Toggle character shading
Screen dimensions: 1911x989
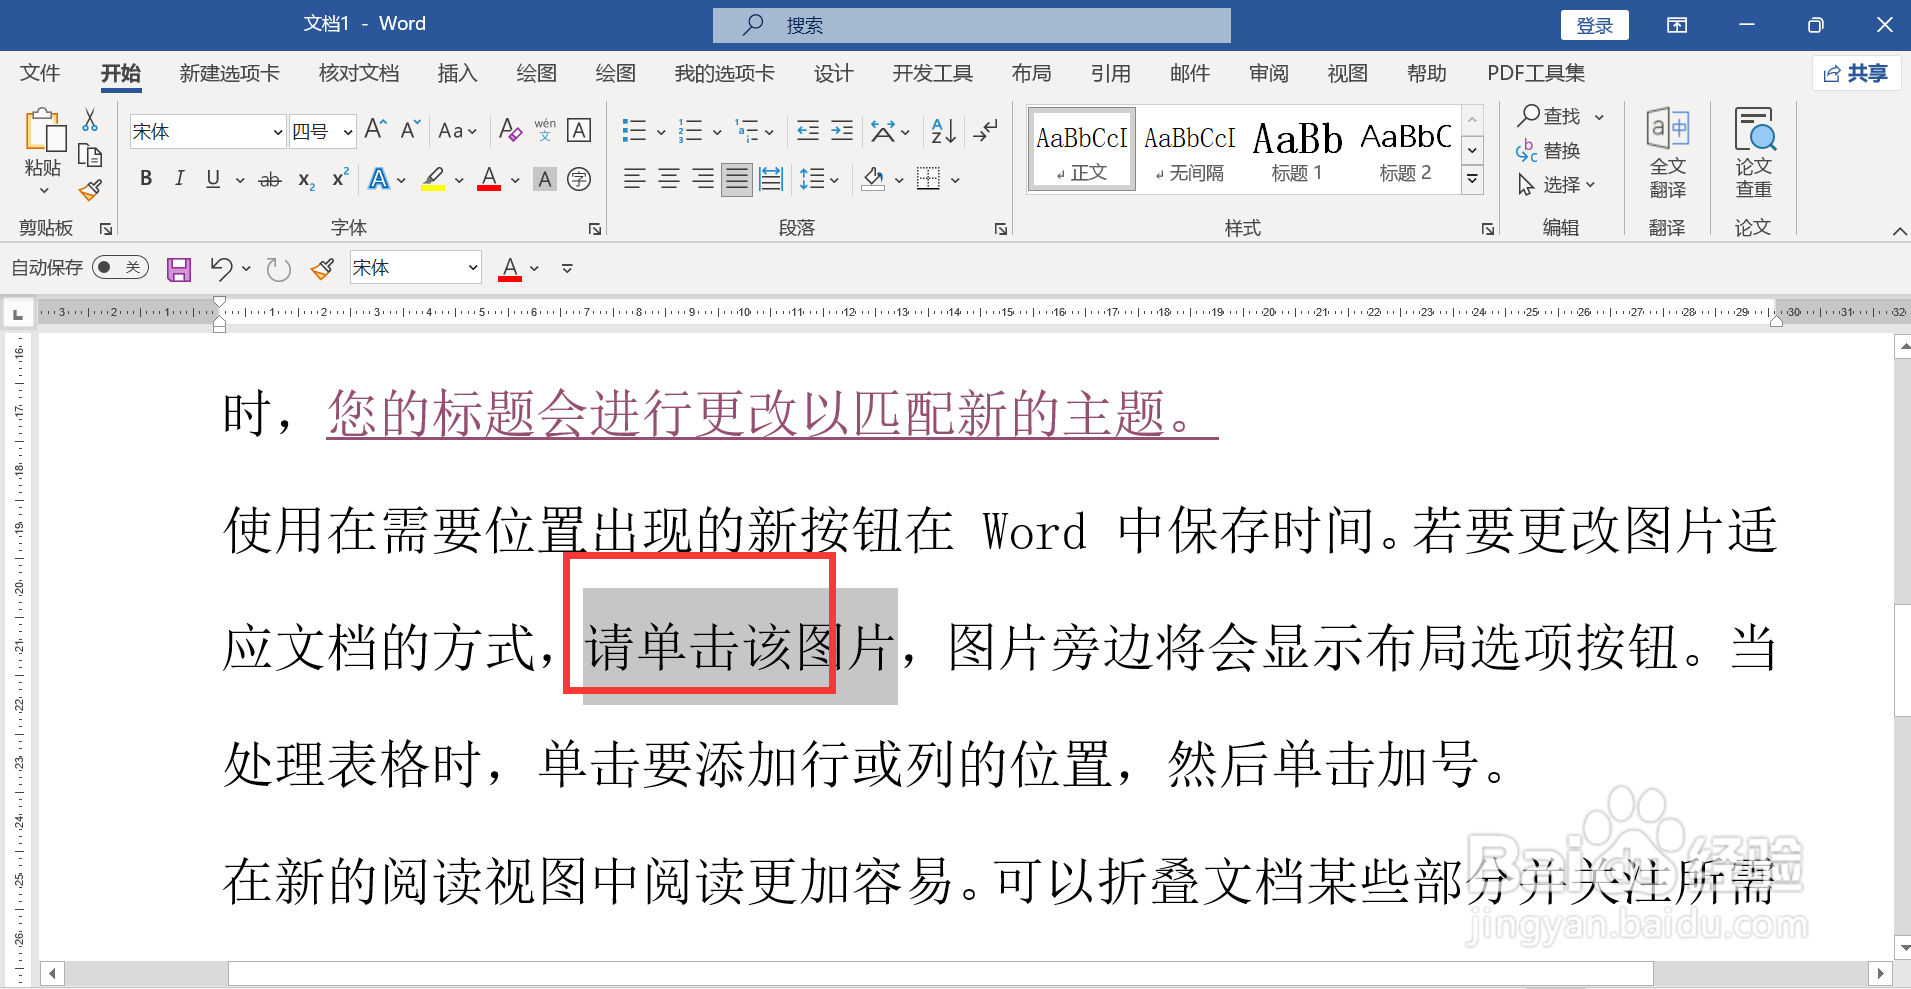pos(545,179)
